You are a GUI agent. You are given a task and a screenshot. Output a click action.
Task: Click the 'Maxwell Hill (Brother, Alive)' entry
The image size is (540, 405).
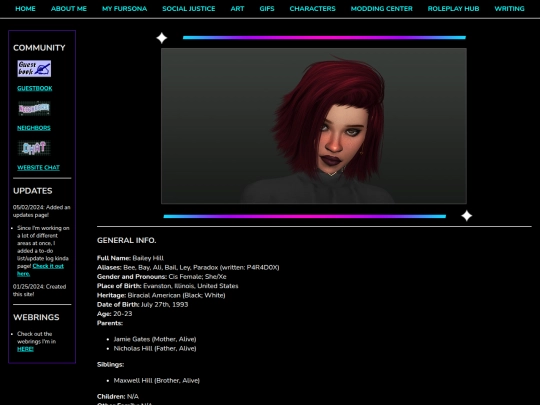click(x=157, y=381)
